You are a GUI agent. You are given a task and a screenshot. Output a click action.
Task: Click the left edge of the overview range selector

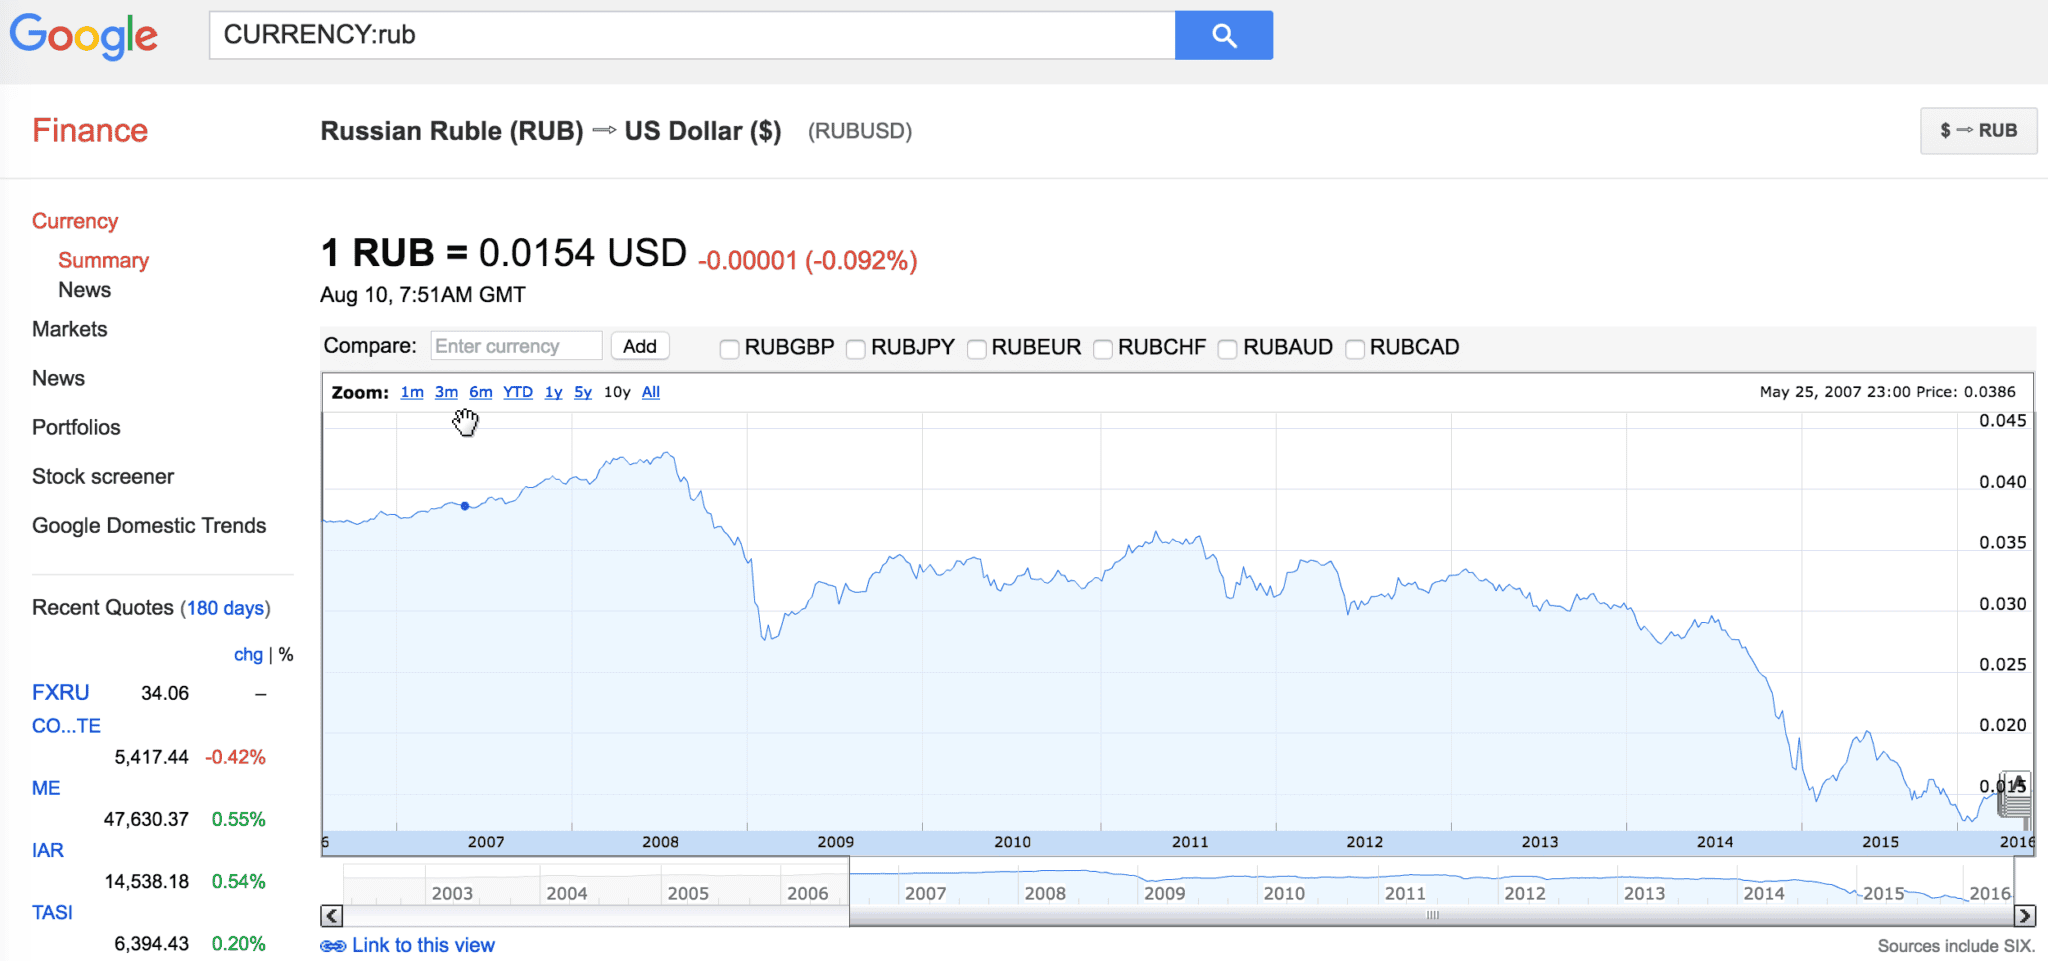tap(849, 890)
